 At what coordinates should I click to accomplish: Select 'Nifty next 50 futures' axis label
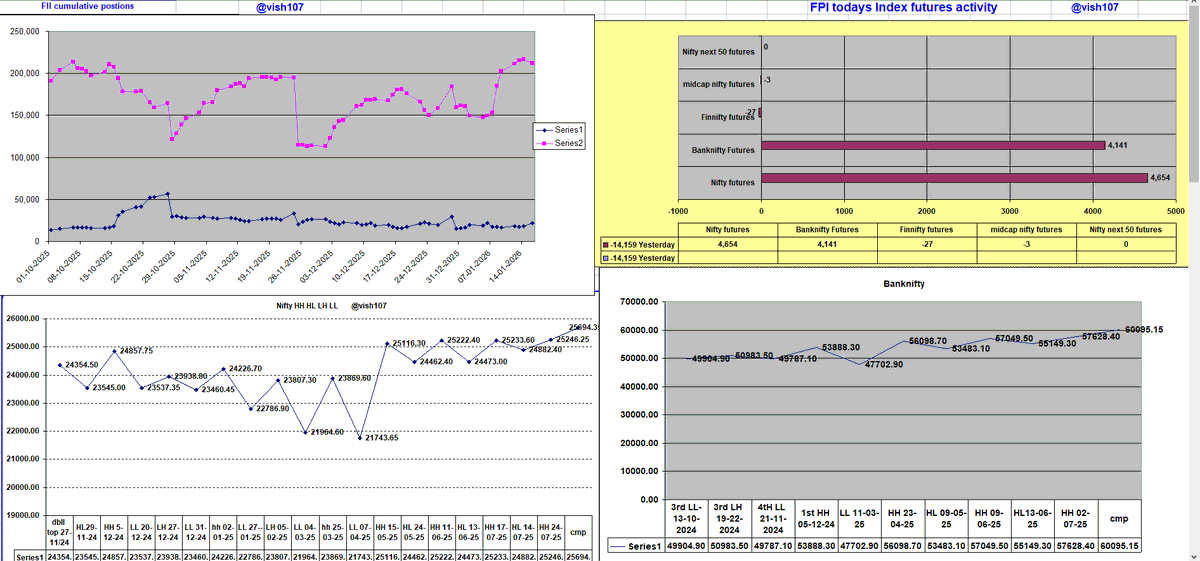pyautogui.click(x=716, y=51)
